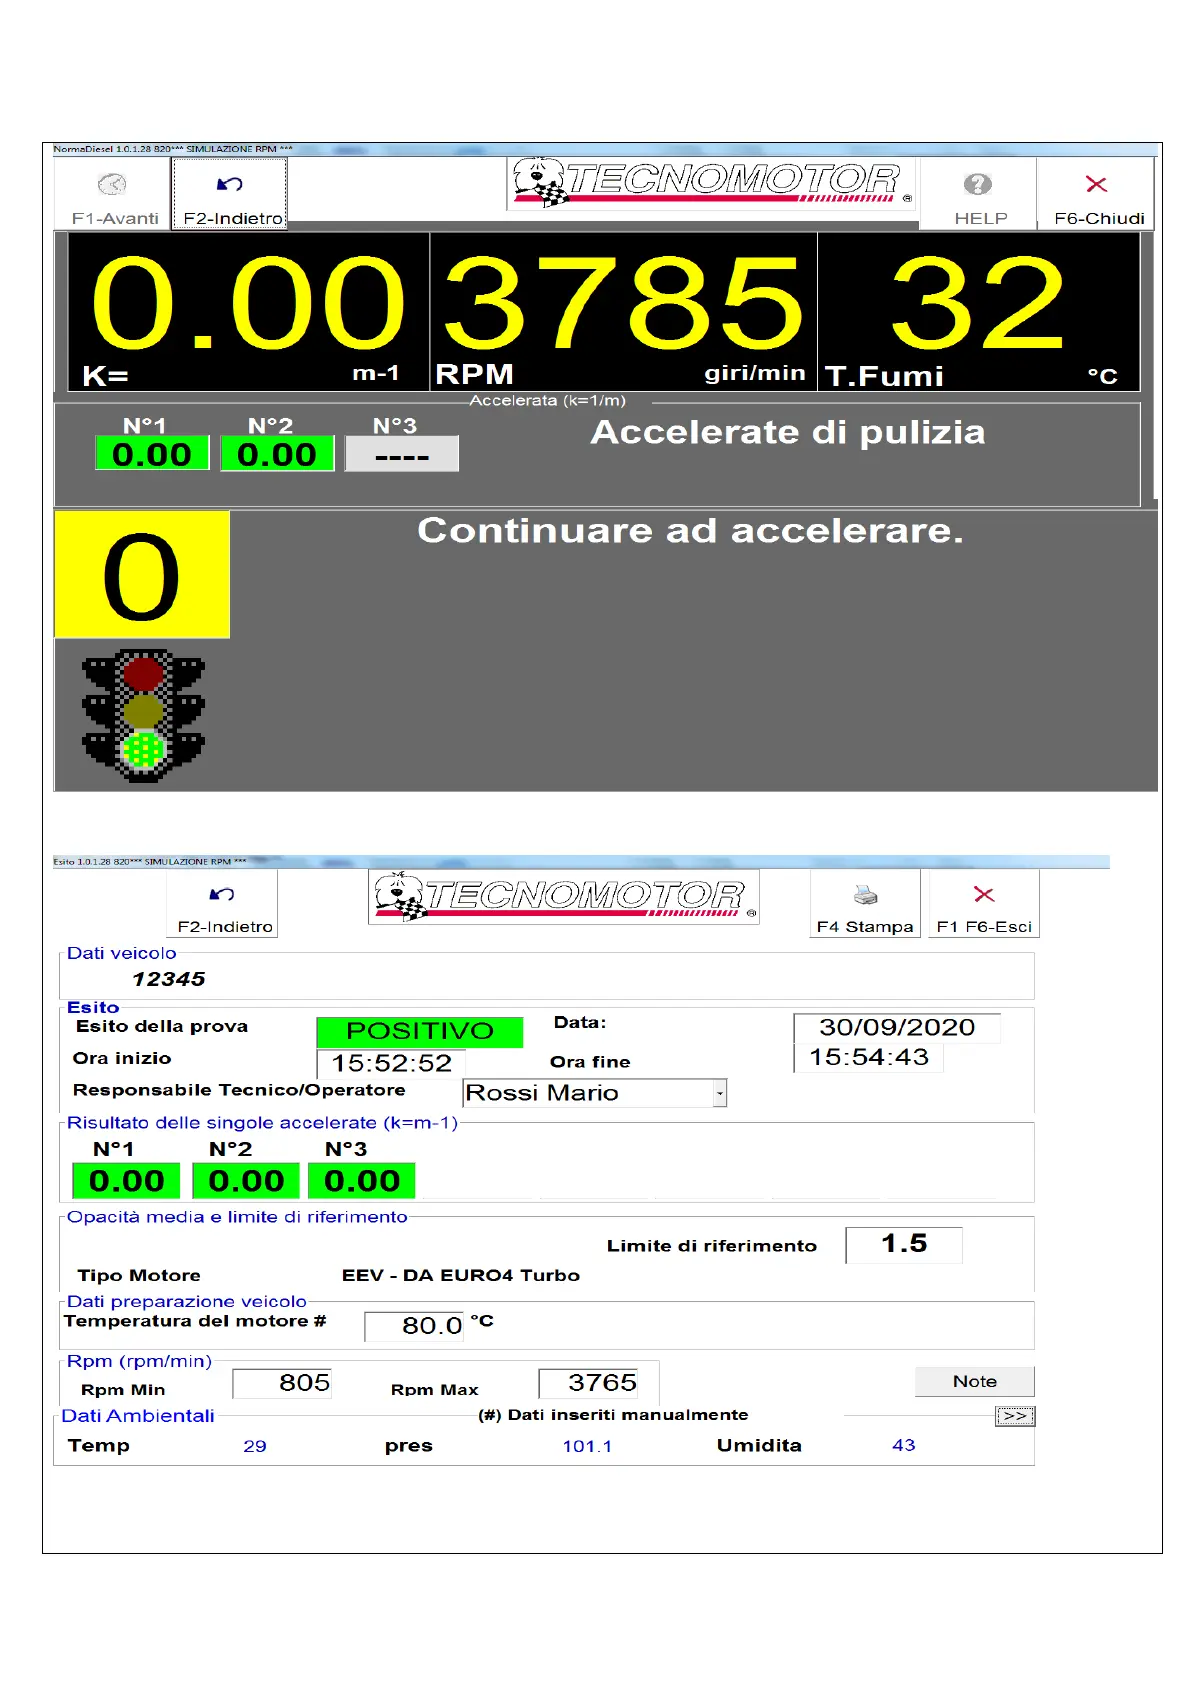Image resolution: width=1191 pixels, height=1684 pixels.
Task: Click the traffic light indicator icon
Action: point(143,715)
